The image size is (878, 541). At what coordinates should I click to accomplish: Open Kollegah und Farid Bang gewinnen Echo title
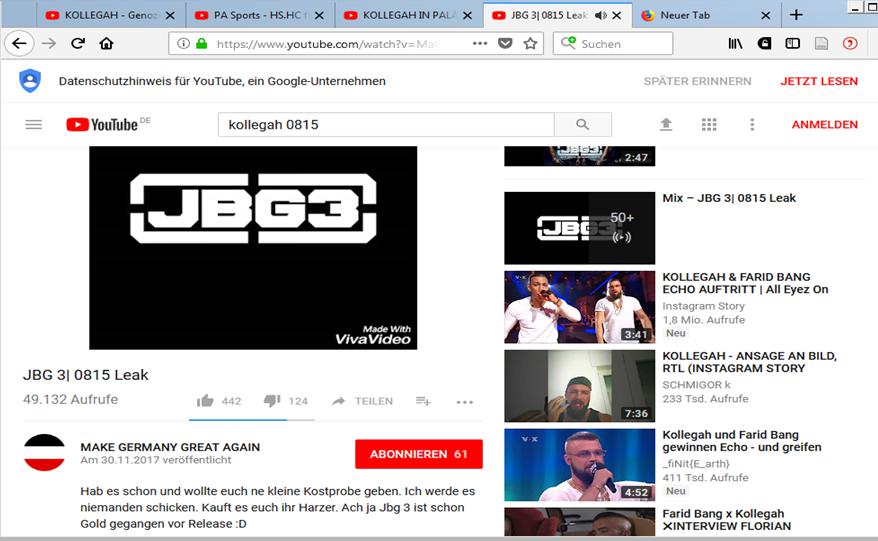click(742, 441)
